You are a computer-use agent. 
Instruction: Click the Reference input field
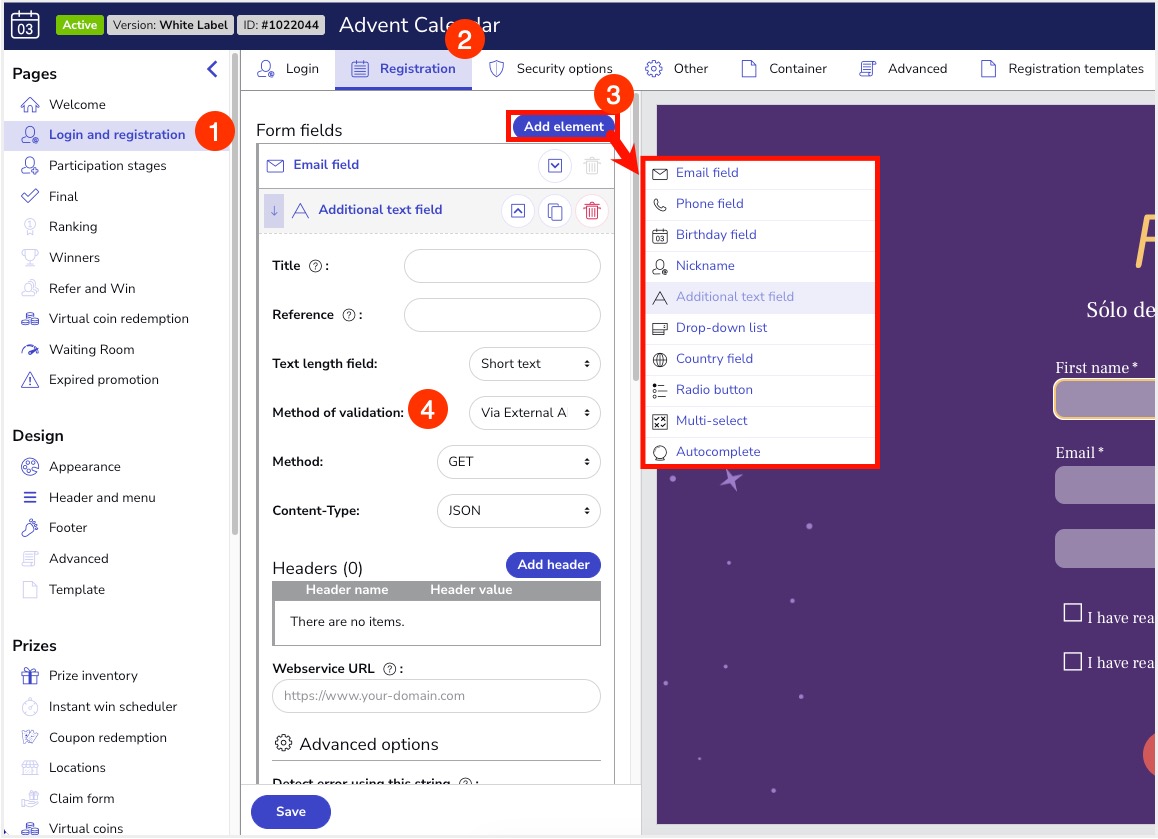502,315
